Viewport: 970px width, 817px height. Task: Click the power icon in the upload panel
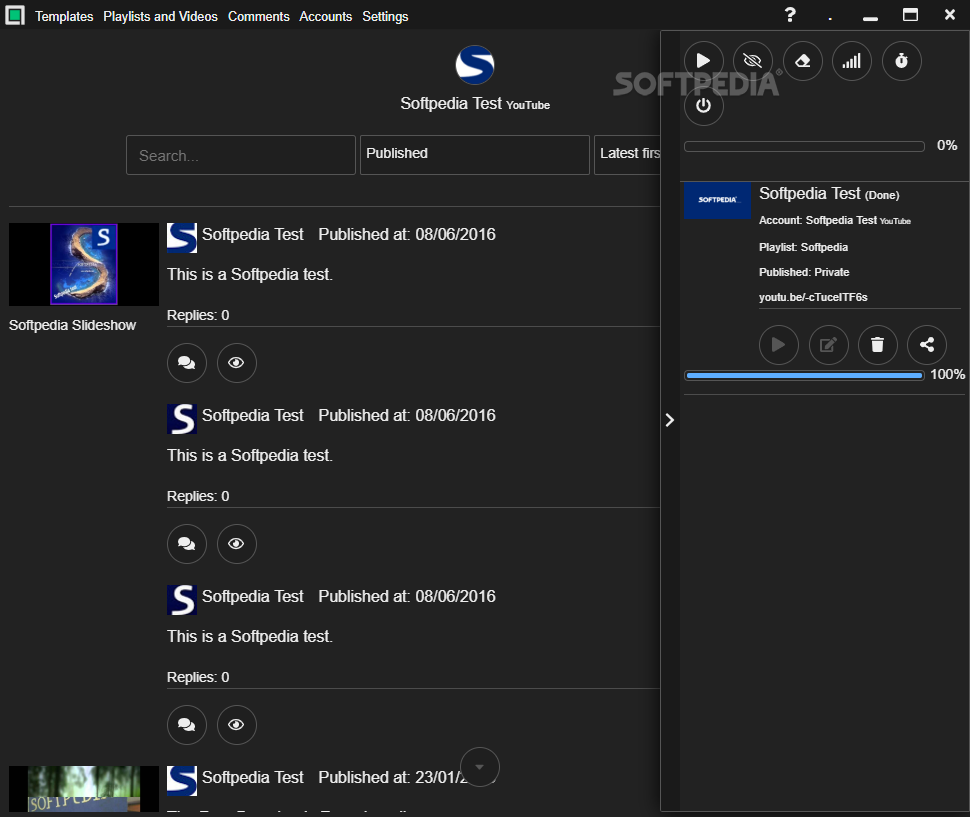coord(703,106)
